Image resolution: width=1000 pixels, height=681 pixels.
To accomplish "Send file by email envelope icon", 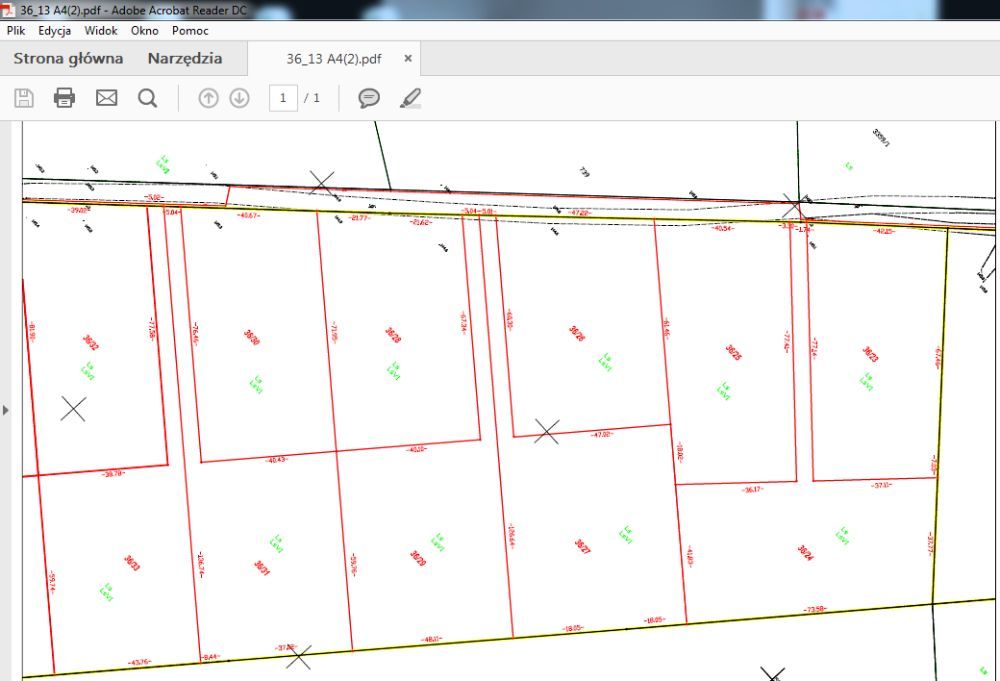I will [107, 98].
